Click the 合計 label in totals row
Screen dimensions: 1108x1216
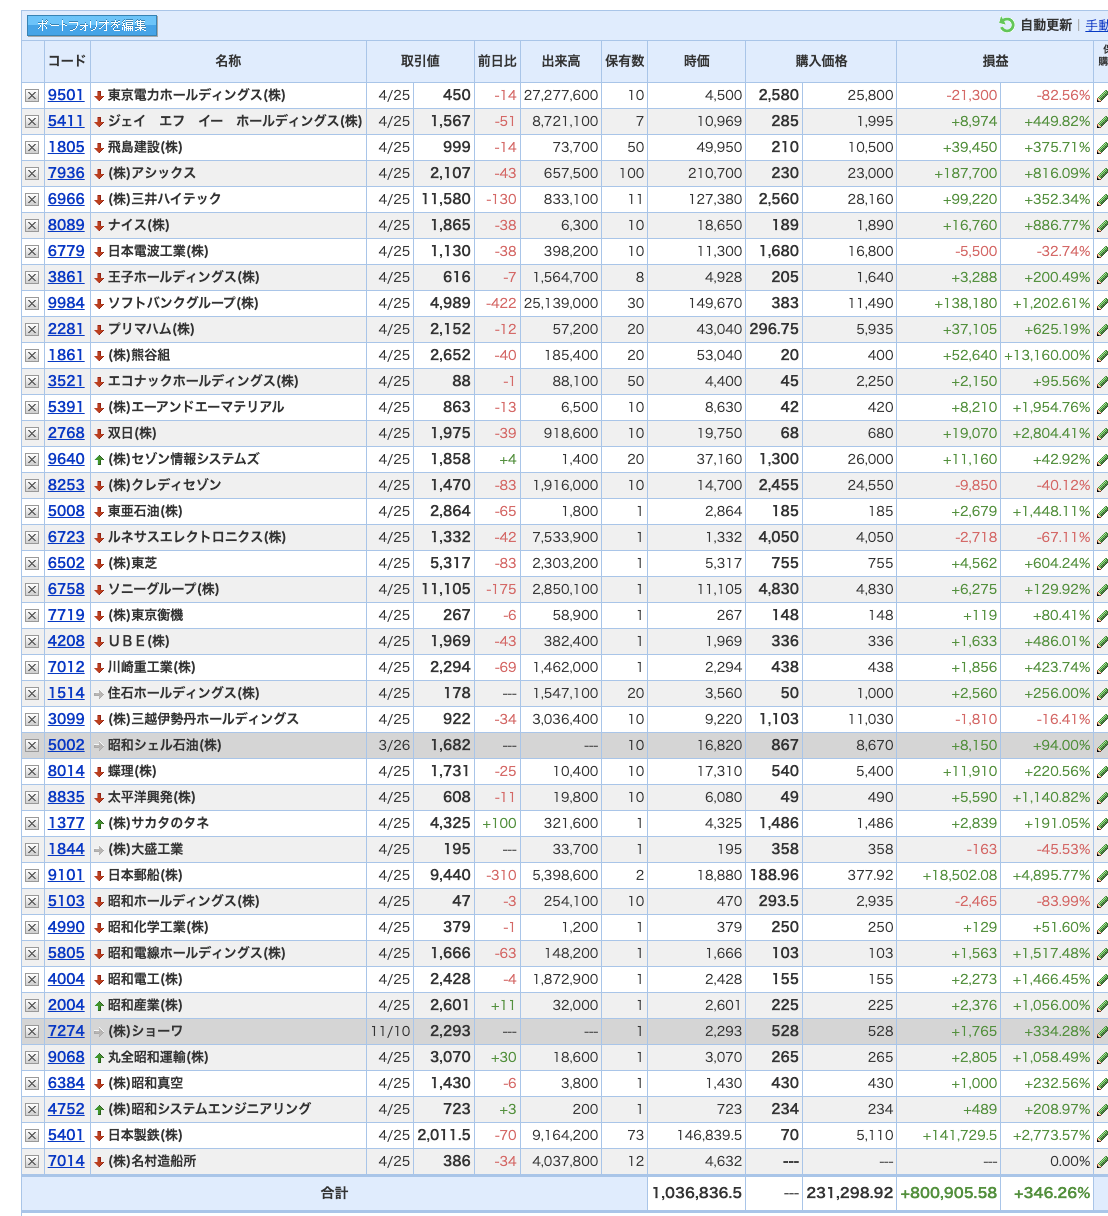[x=334, y=1193]
